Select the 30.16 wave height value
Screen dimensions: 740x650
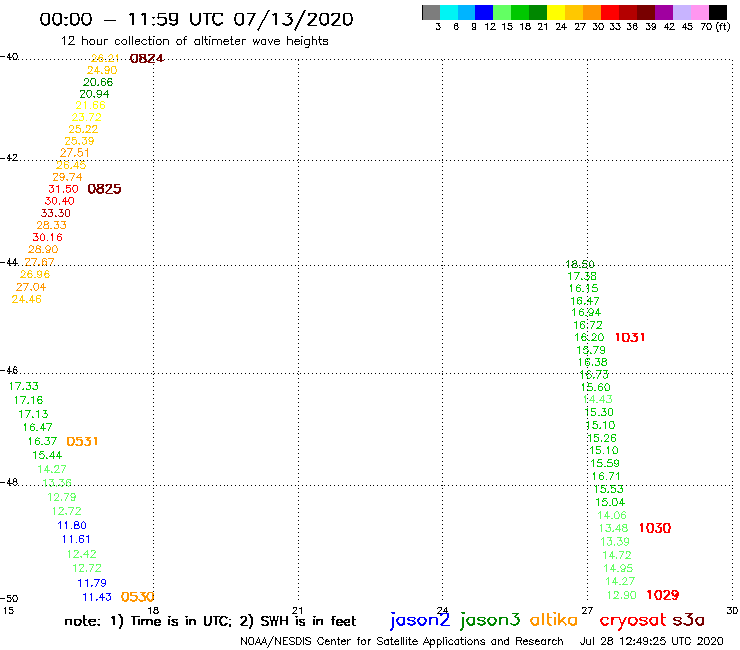click(47, 237)
